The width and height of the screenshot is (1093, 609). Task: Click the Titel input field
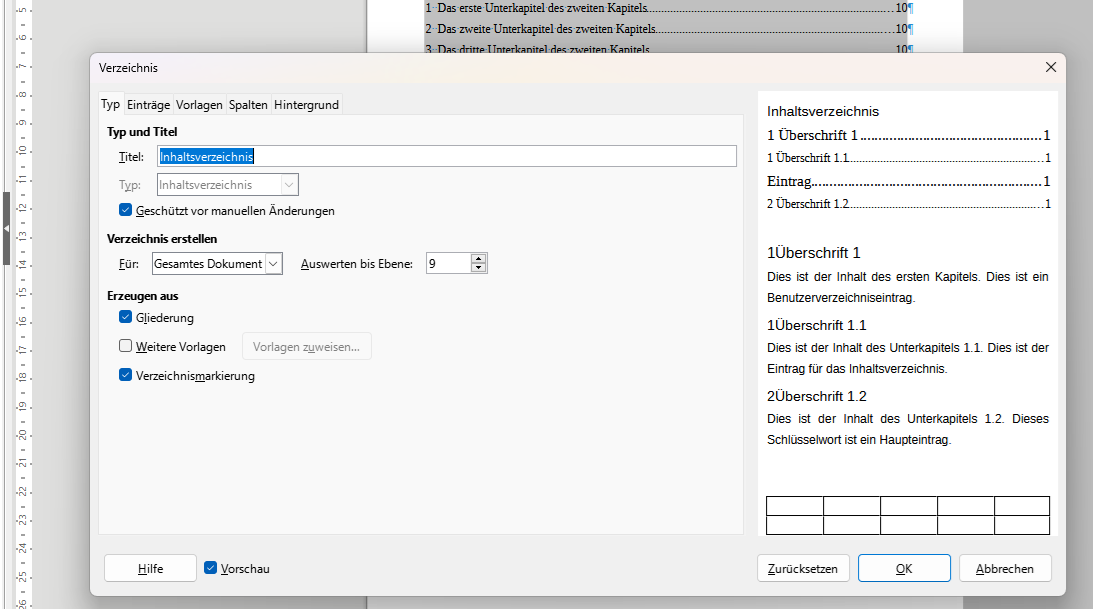coord(447,156)
